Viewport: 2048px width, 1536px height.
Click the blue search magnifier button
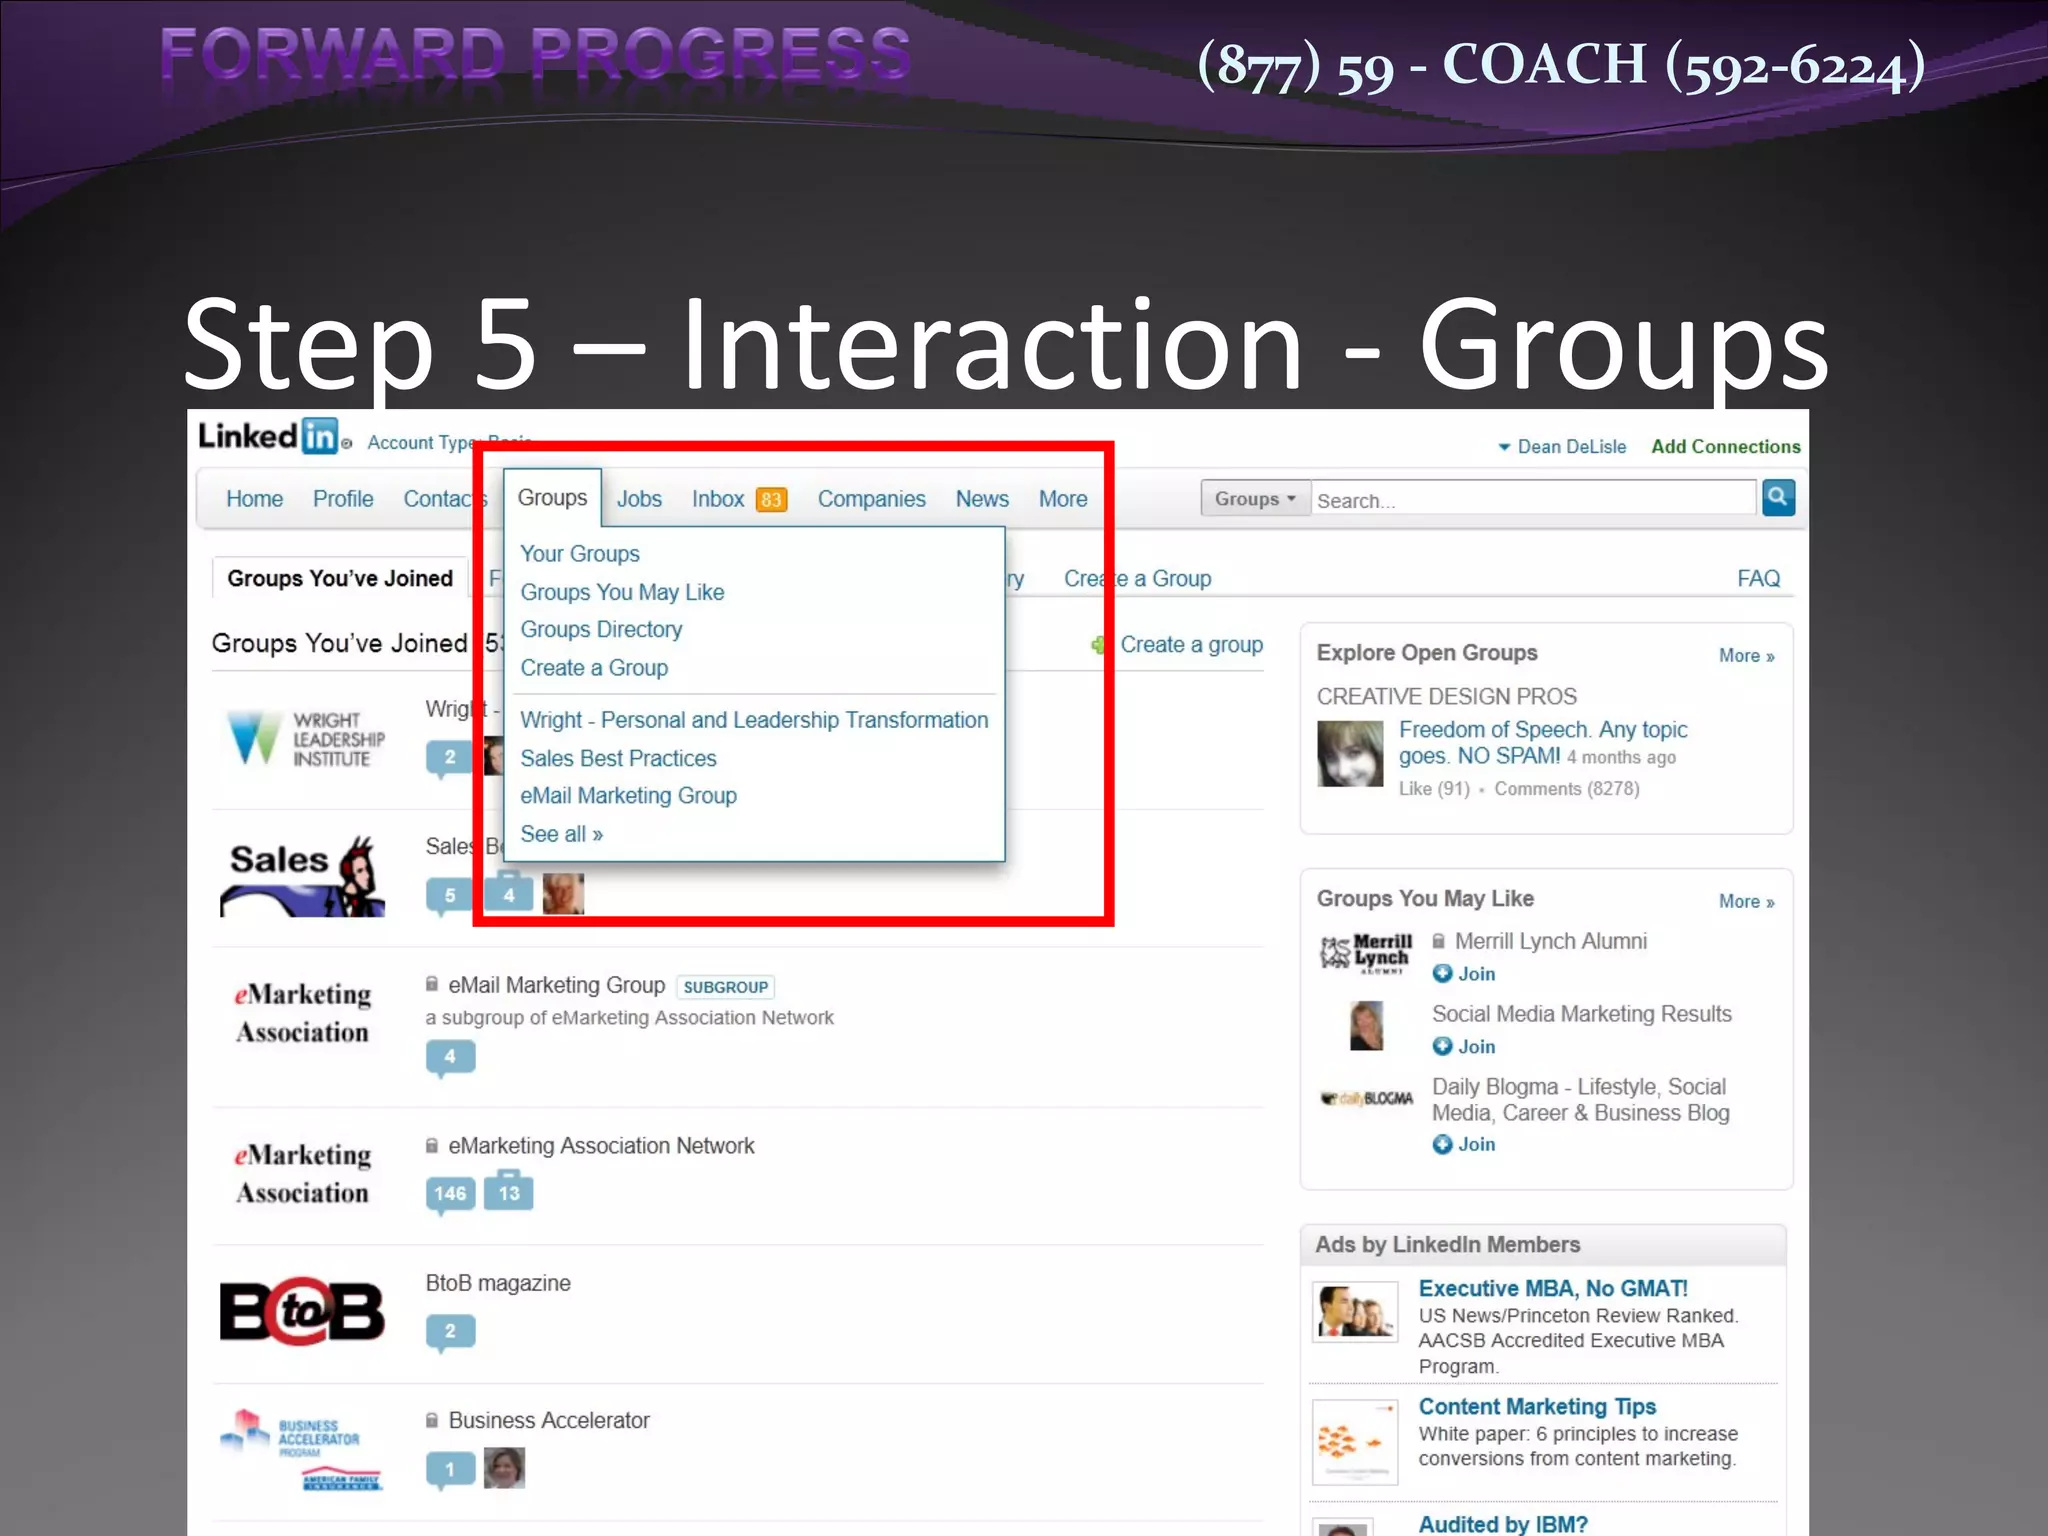(1778, 497)
